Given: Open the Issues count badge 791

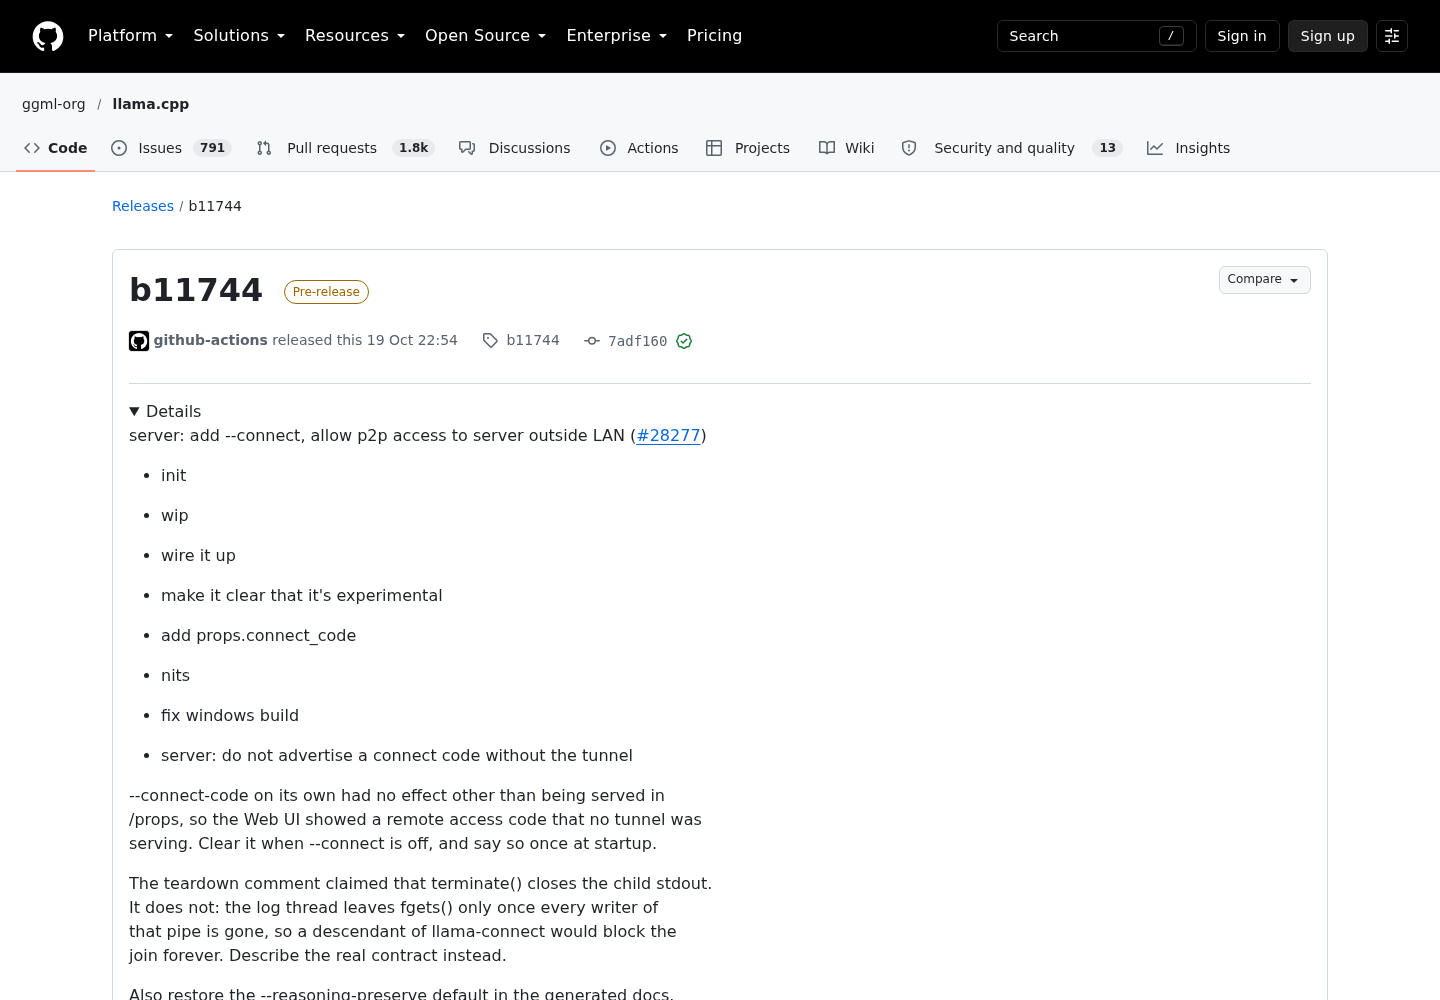Looking at the screenshot, I should click(x=212, y=148).
